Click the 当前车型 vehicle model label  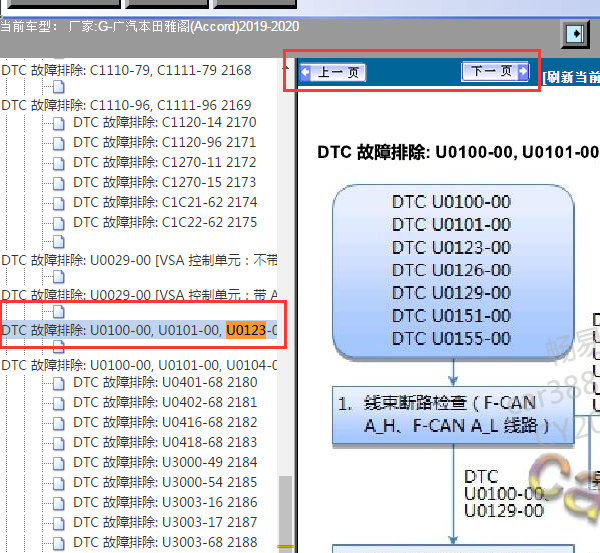point(150,26)
